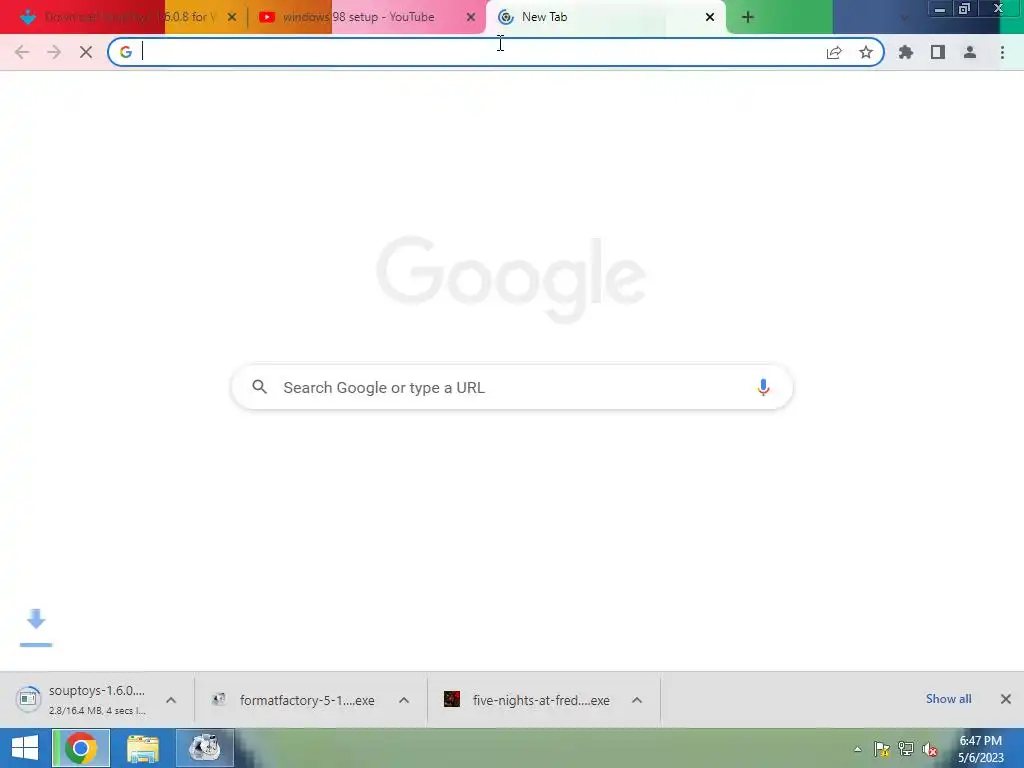Viewport: 1024px width, 768px height.
Task: Click the Search Google or type a URL box
Action: [x=512, y=387]
